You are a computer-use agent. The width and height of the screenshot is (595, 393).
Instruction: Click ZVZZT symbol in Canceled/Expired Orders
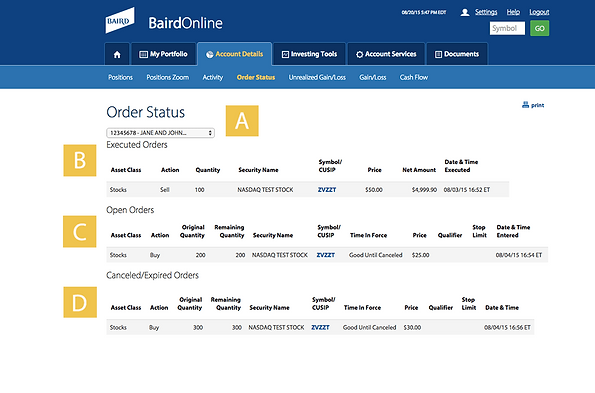click(x=320, y=327)
